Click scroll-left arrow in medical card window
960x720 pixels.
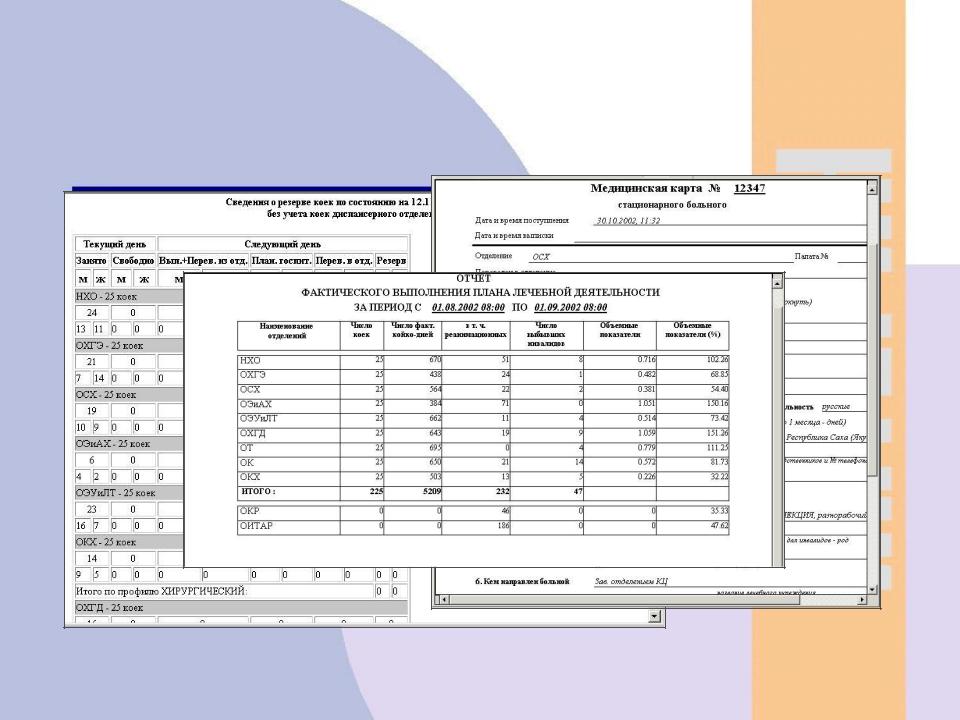click(441, 599)
